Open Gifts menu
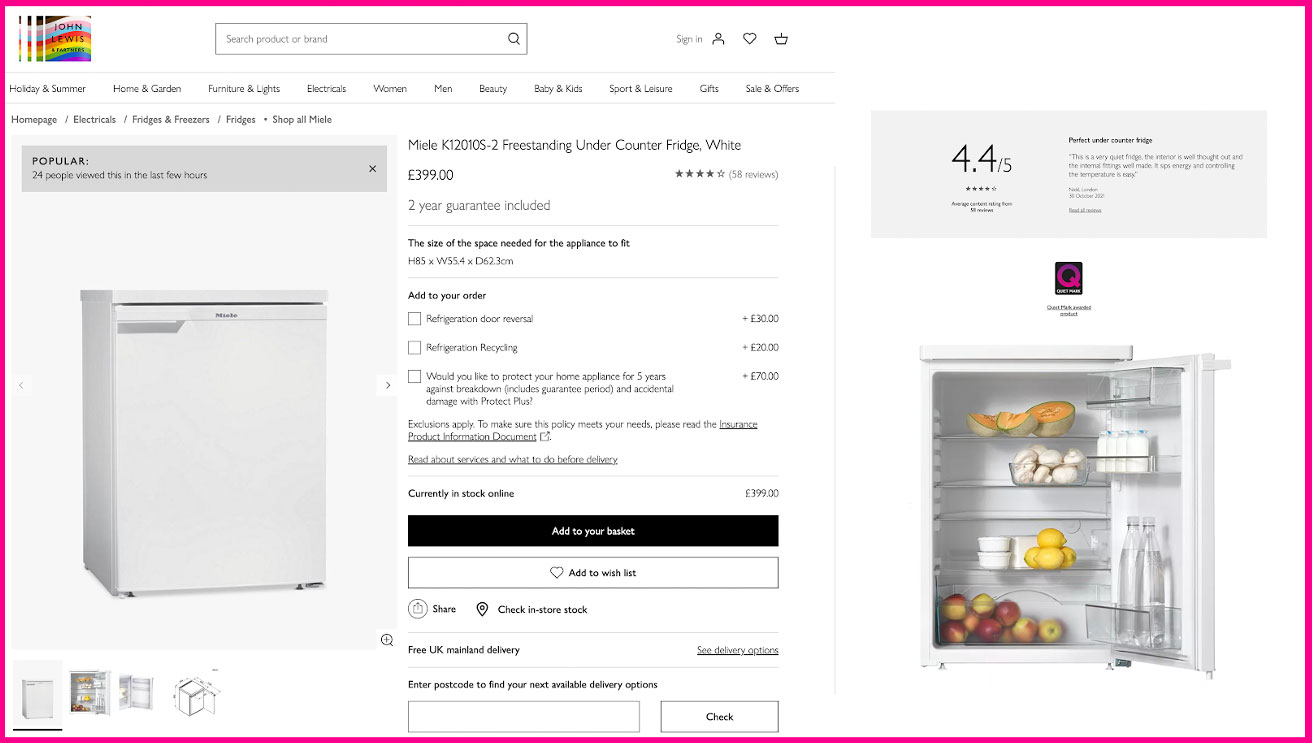The width and height of the screenshot is (1312, 743). [x=709, y=89]
